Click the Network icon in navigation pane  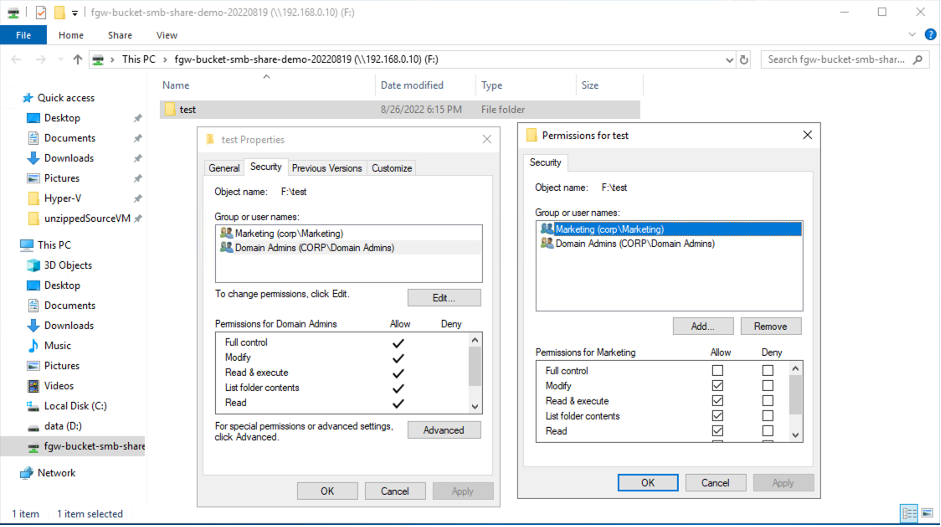(26, 472)
